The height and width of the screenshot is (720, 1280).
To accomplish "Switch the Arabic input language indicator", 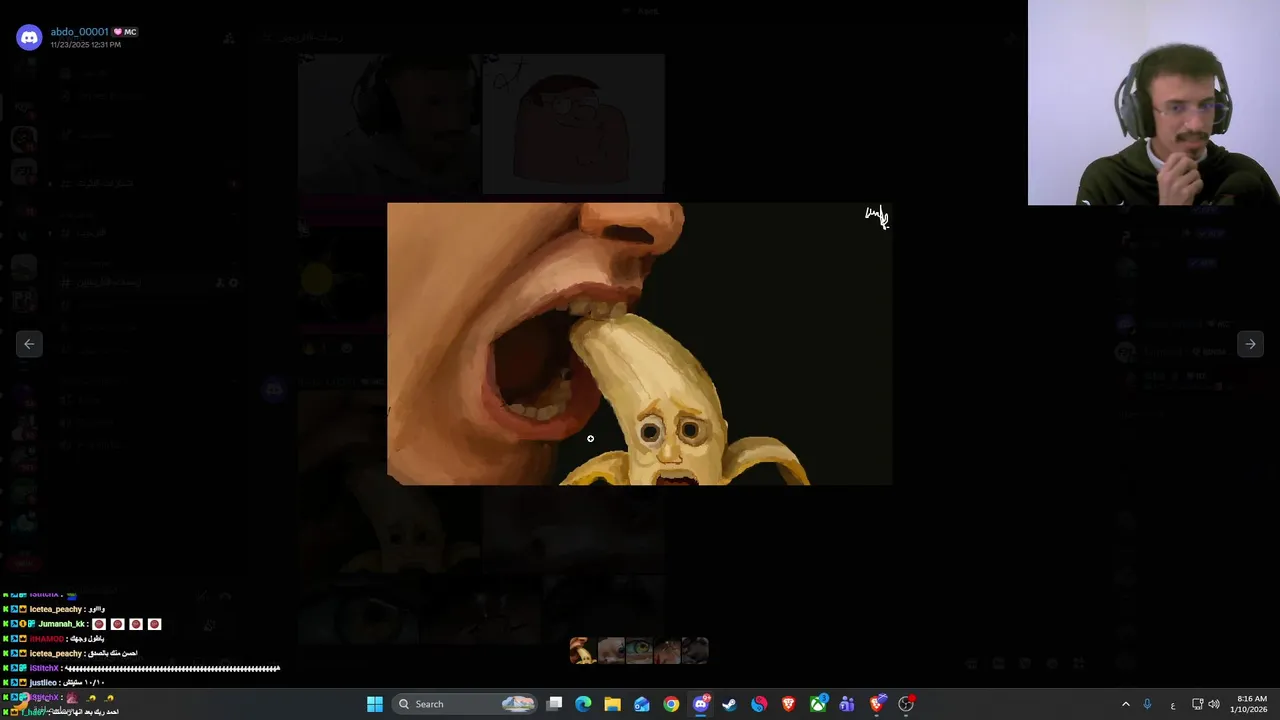I will pyautogui.click(x=1172, y=705).
